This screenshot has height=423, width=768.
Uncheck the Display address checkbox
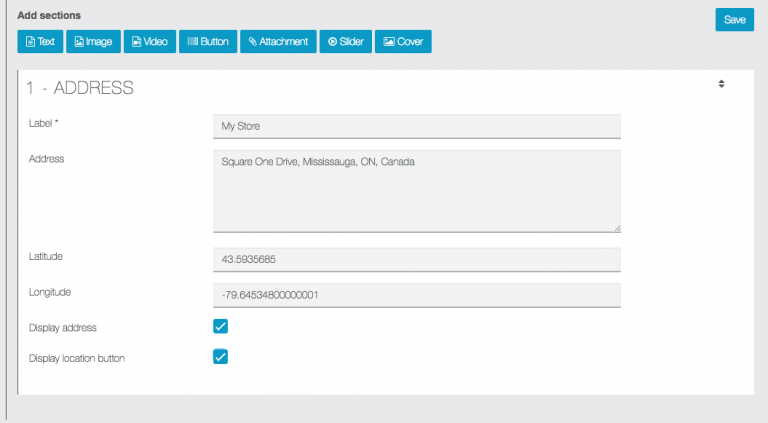point(221,327)
